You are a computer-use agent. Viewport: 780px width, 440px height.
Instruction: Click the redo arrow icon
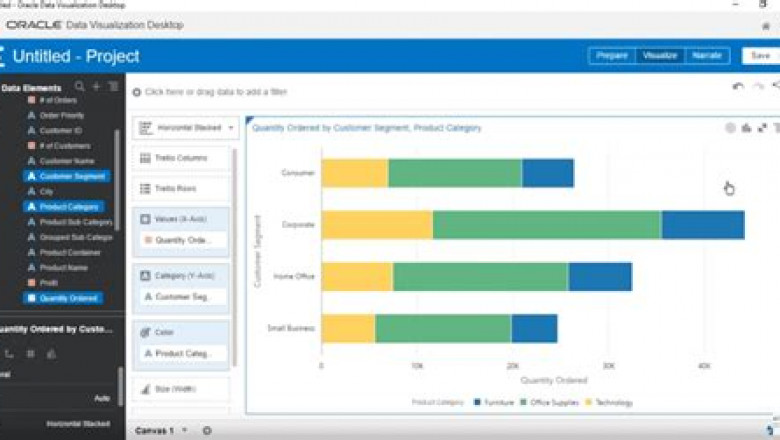758,87
